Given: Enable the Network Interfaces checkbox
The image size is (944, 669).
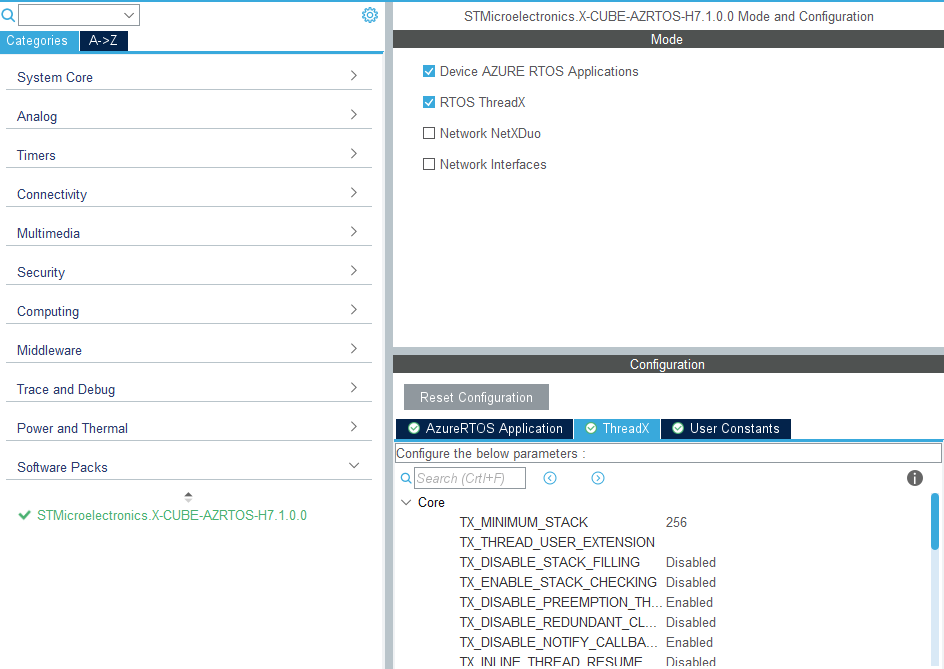Looking at the screenshot, I should click(x=429, y=164).
